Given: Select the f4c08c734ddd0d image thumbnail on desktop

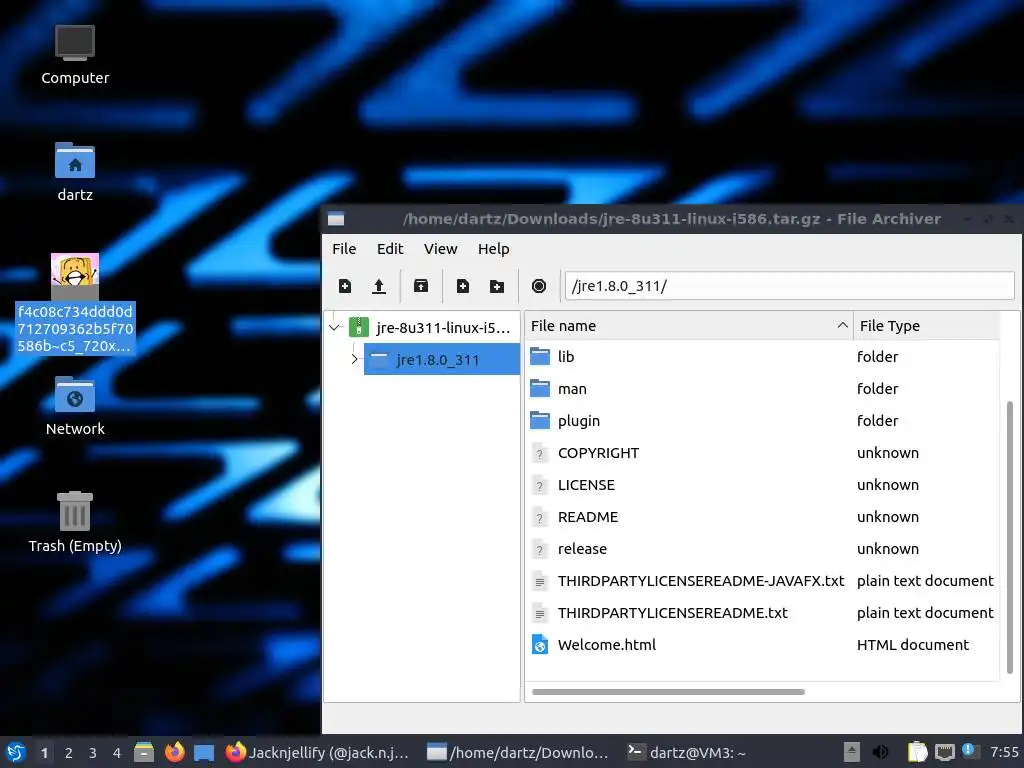Looking at the screenshot, I should [75, 277].
